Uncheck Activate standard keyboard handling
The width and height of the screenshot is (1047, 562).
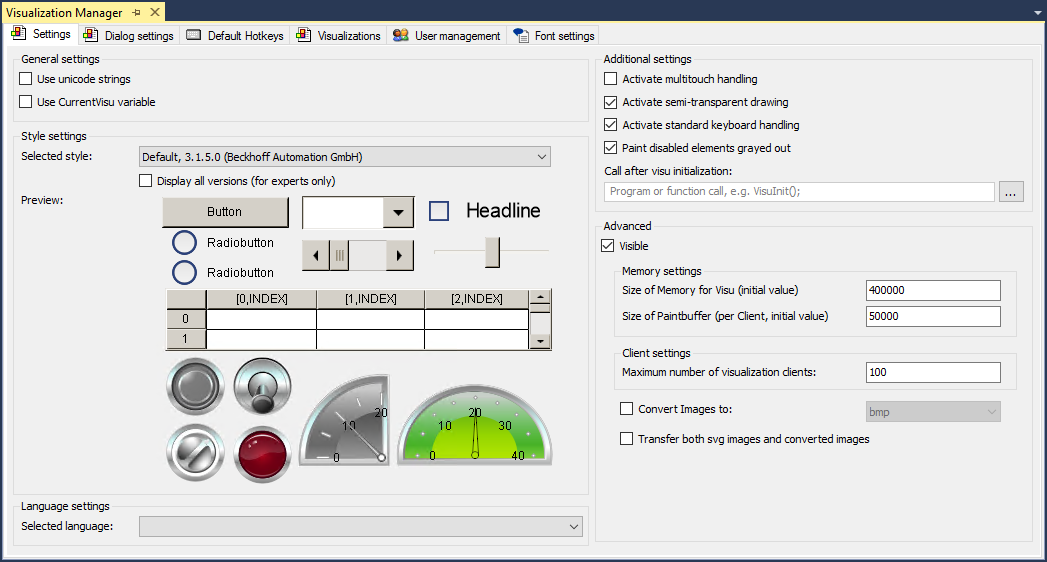tap(610, 125)
